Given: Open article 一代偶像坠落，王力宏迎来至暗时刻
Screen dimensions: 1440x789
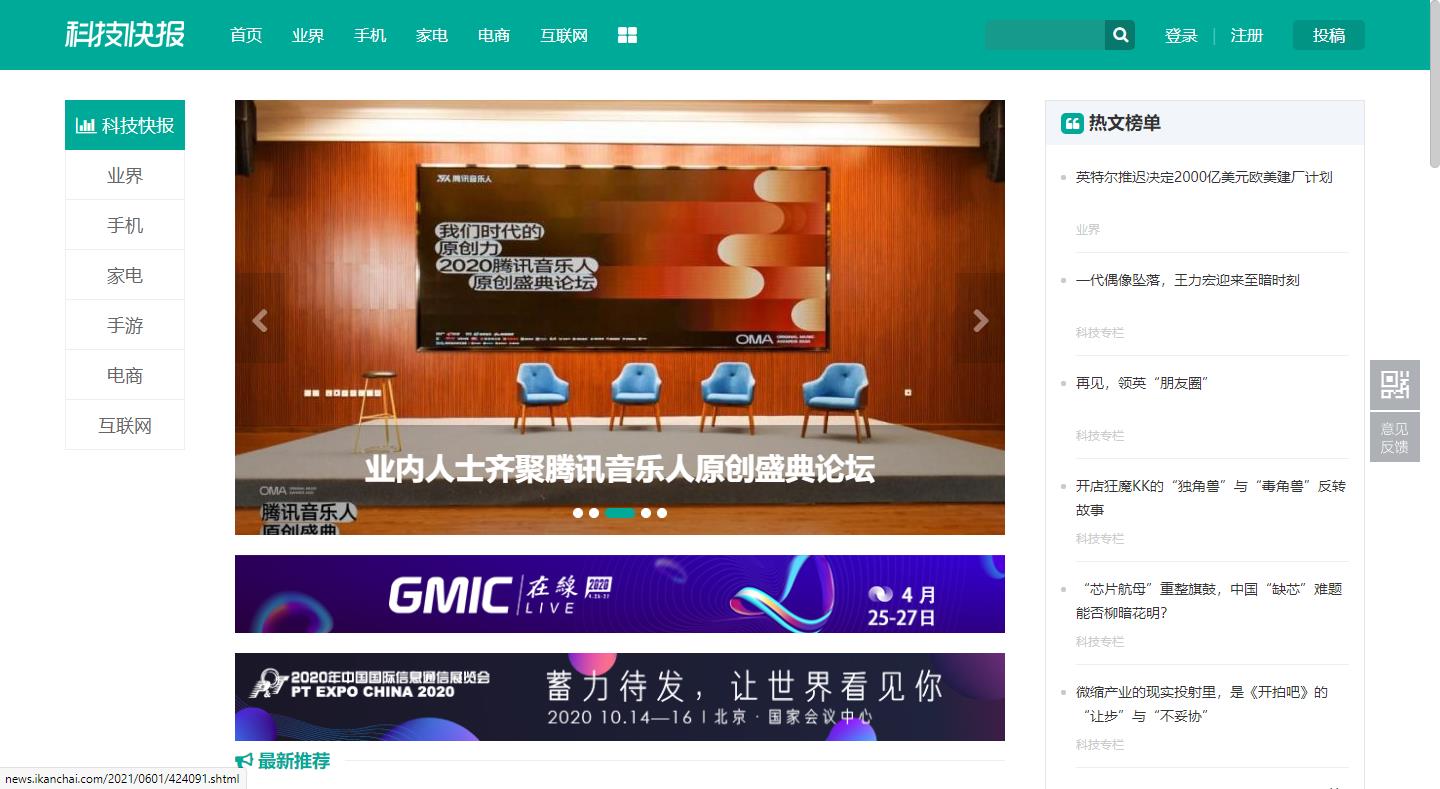Looking at the screenshot, I should 1187,280.
